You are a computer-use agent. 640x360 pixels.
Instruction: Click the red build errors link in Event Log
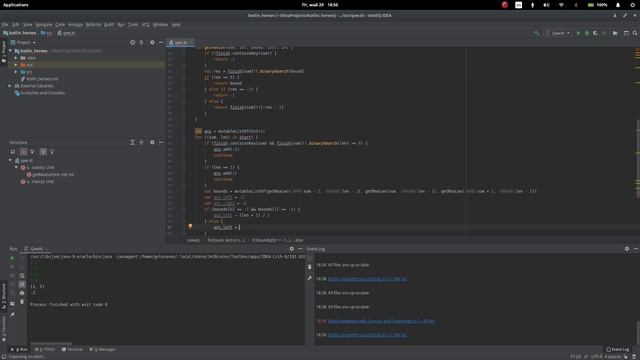(x=381, y=321)
